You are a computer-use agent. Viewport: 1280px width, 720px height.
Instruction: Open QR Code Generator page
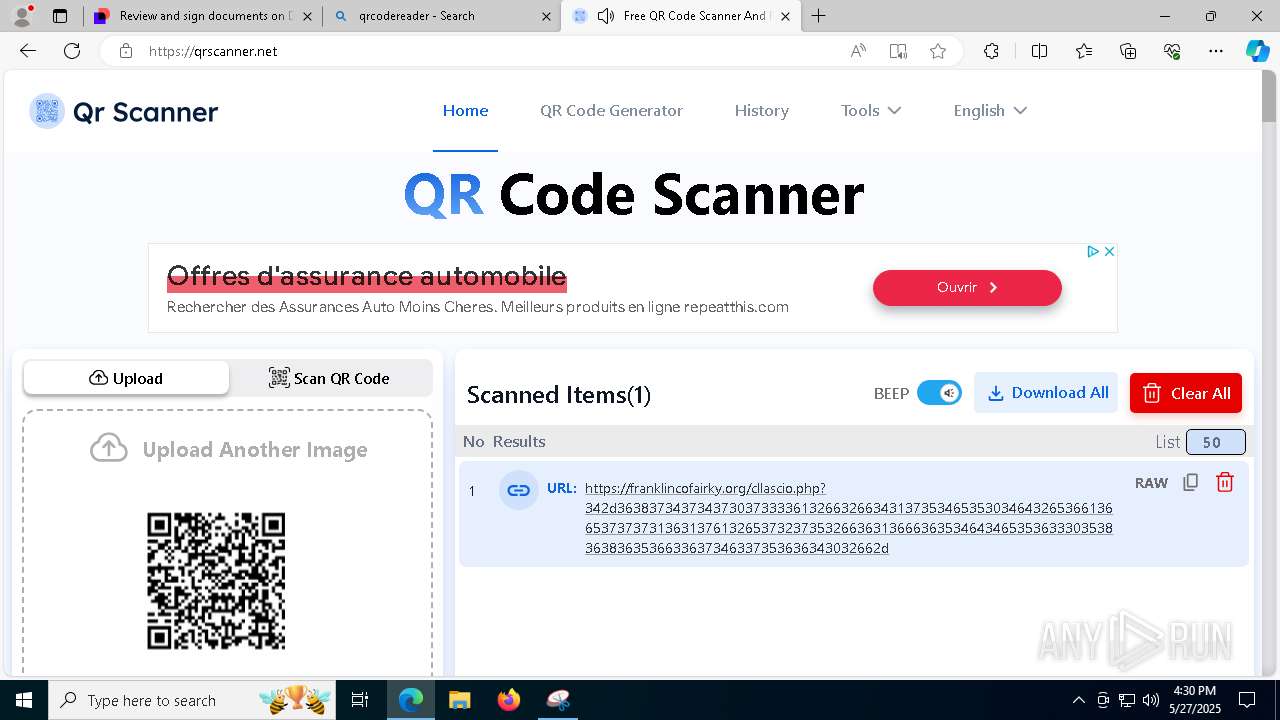coord(611,111)
